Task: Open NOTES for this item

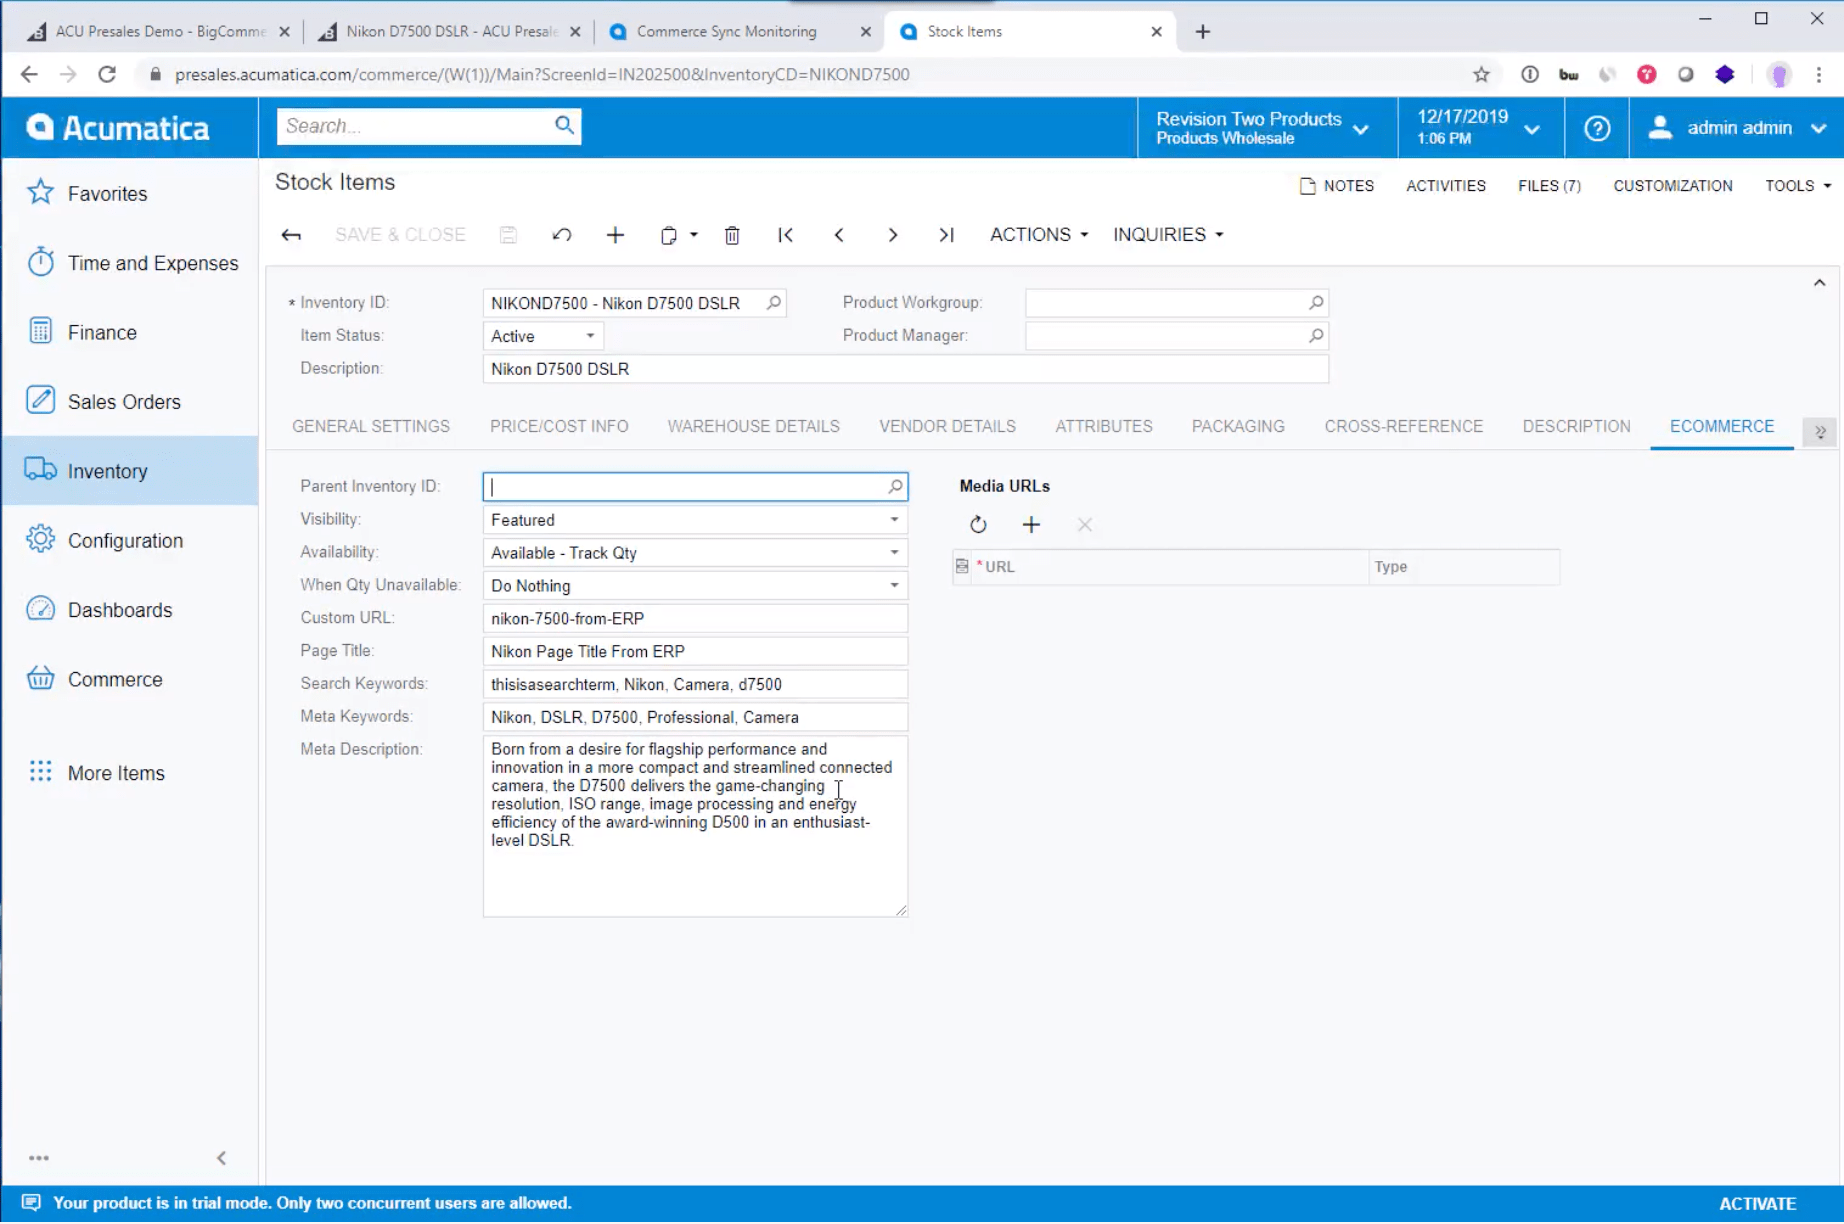Action: [x=1337, y=186]
